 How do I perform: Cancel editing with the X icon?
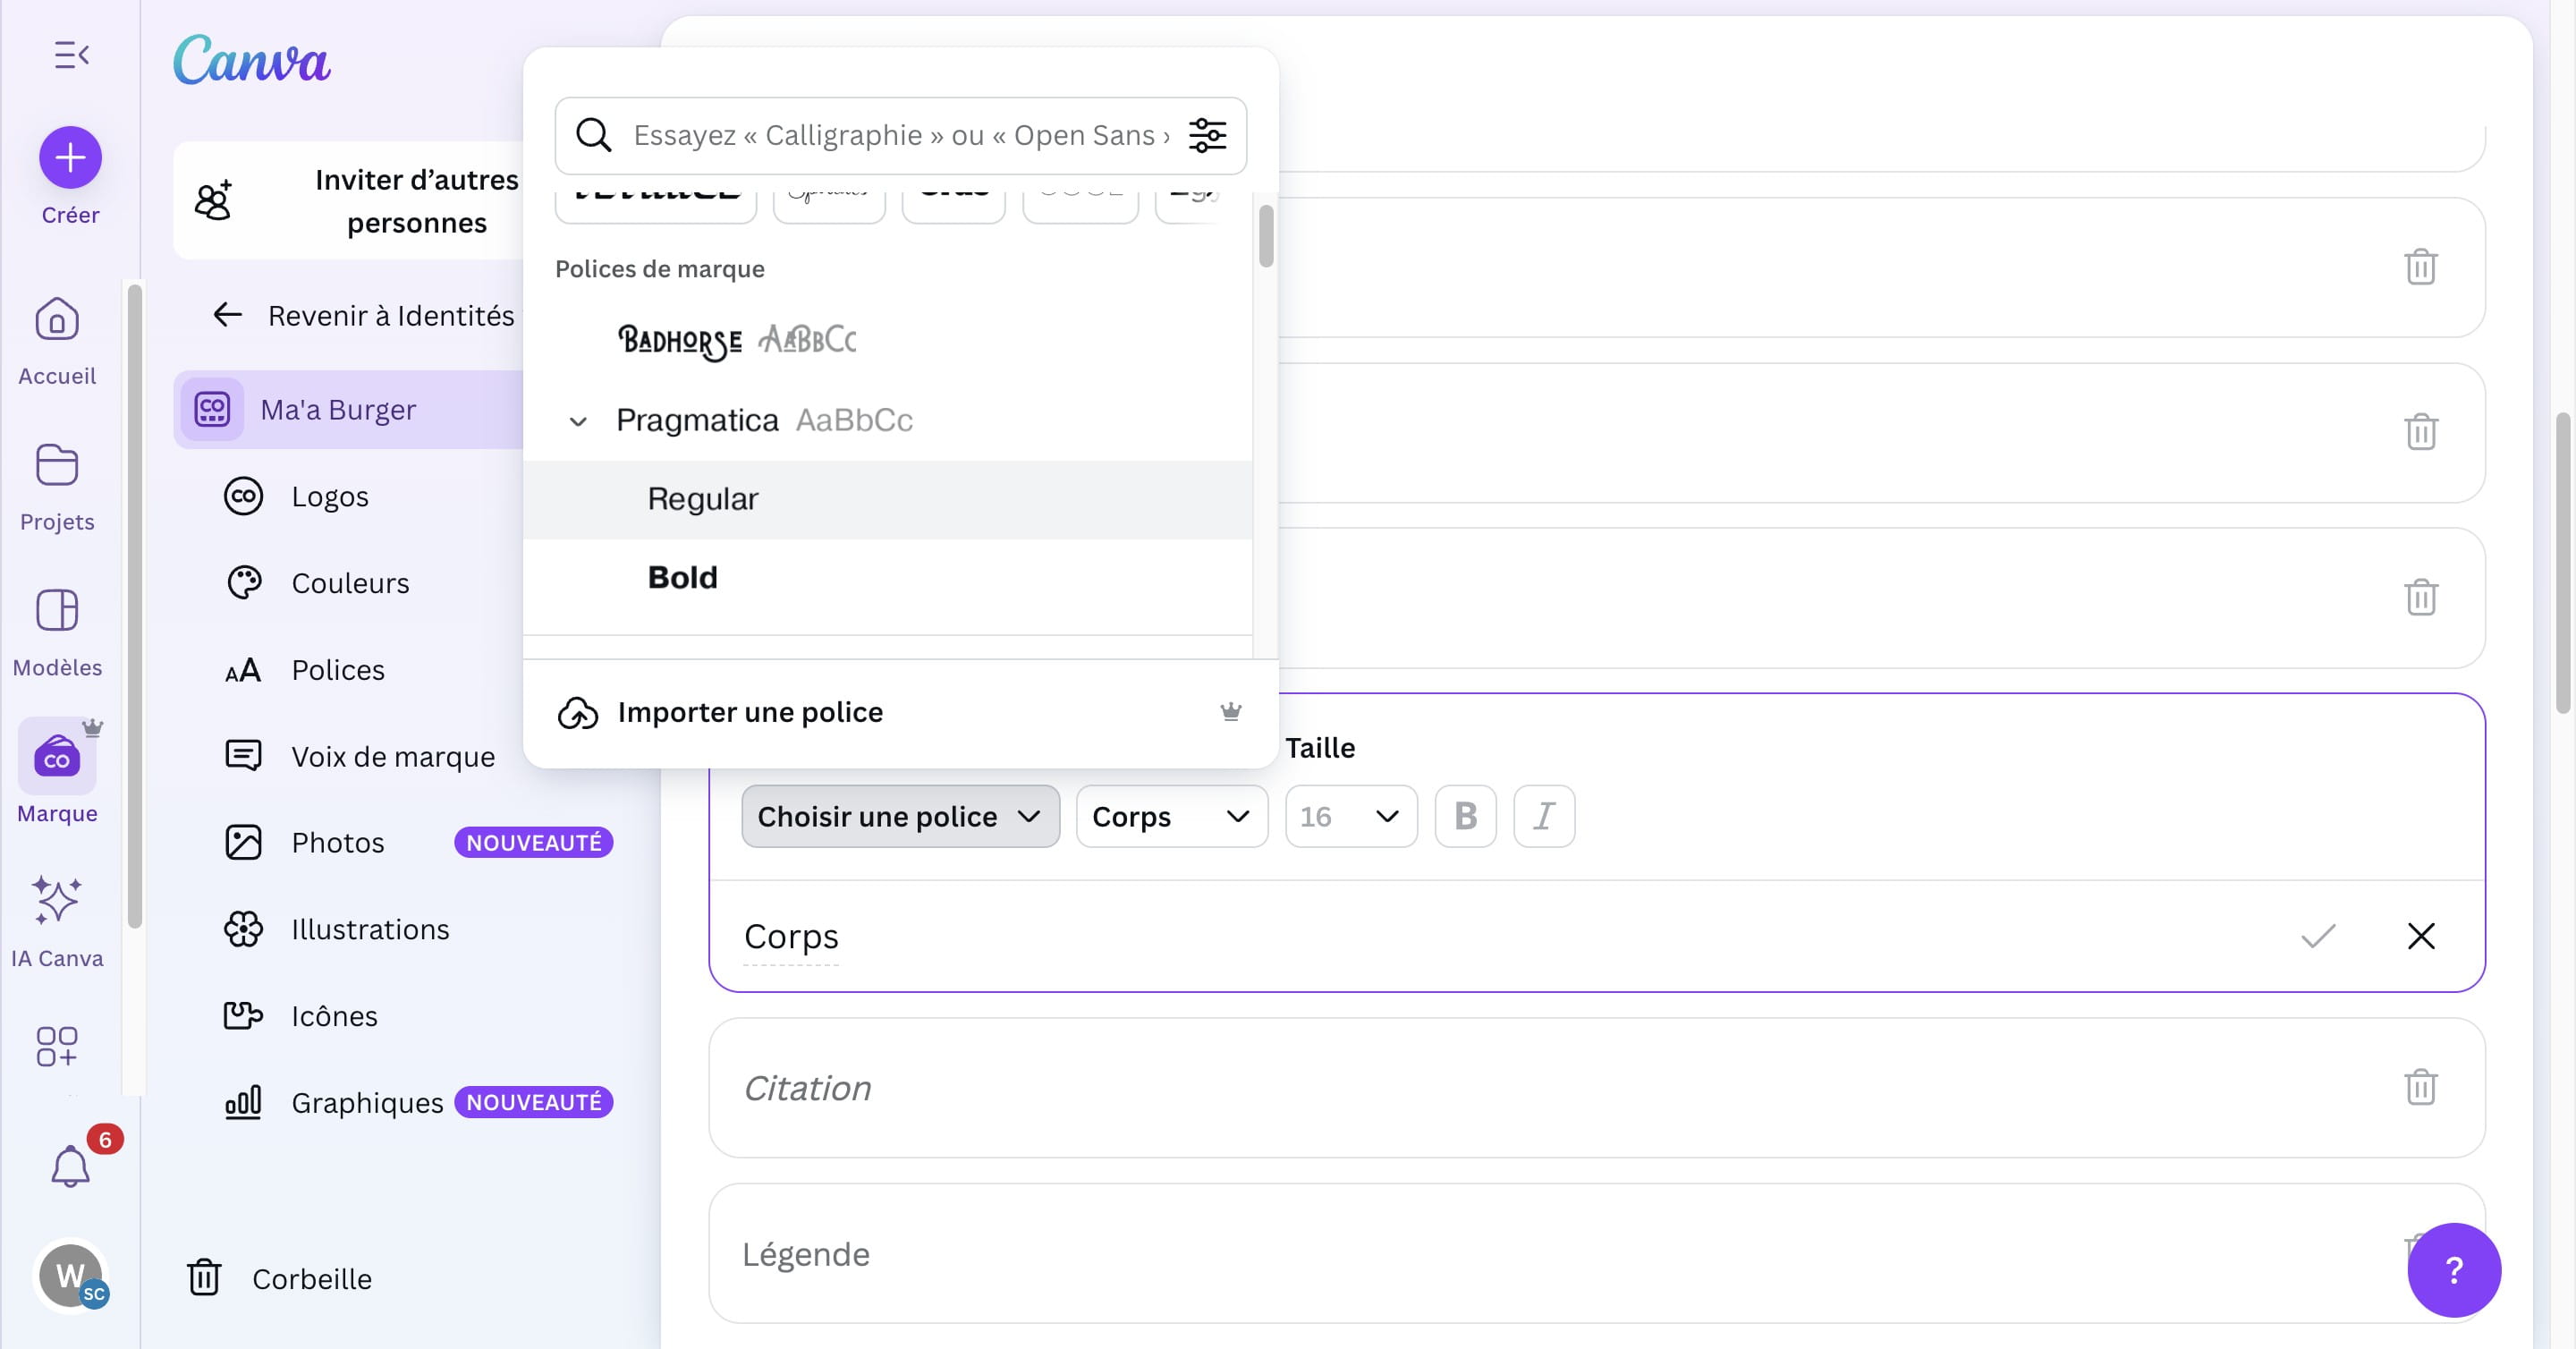point(2420,936)
